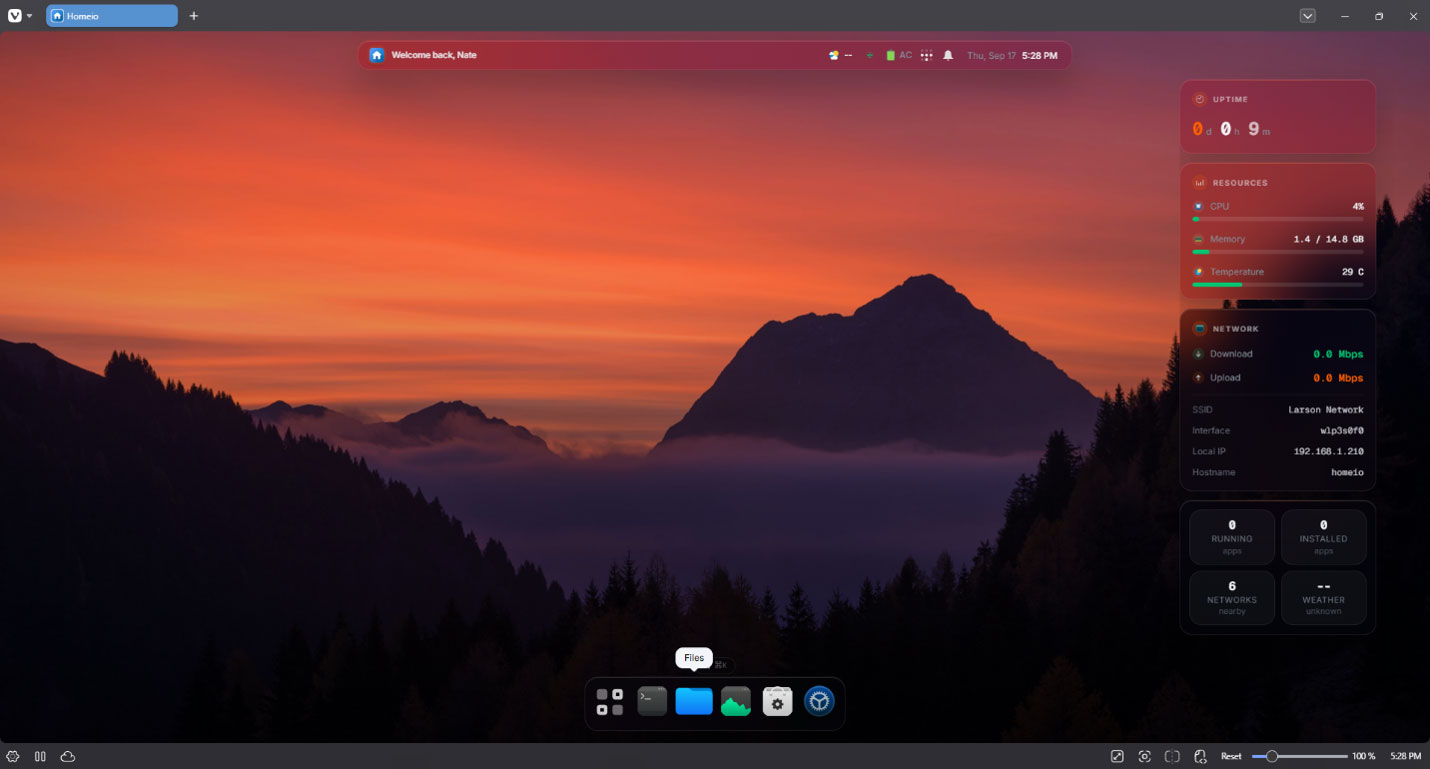Open the notifications bell
The image size is (1430, 769).
[x=948, y=55]
